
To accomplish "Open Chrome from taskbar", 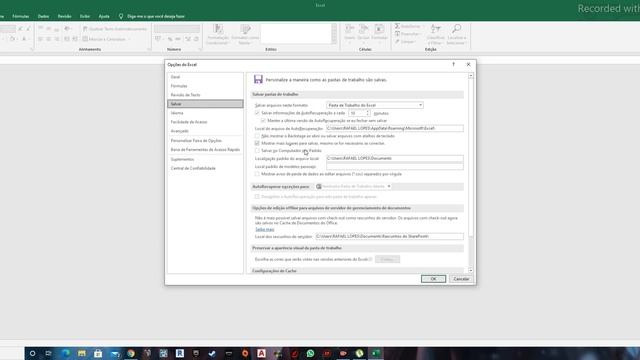I will pos(131,353).
